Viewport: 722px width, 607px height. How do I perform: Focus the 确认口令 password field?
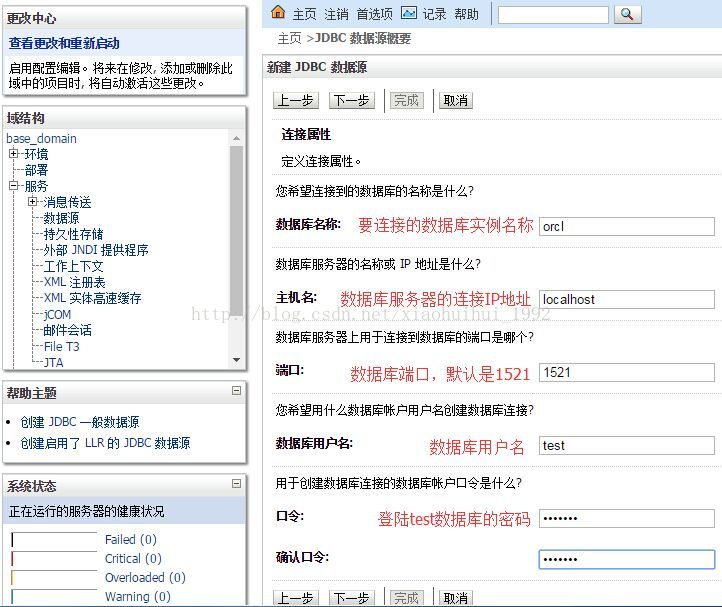click(x=627, y=559)
